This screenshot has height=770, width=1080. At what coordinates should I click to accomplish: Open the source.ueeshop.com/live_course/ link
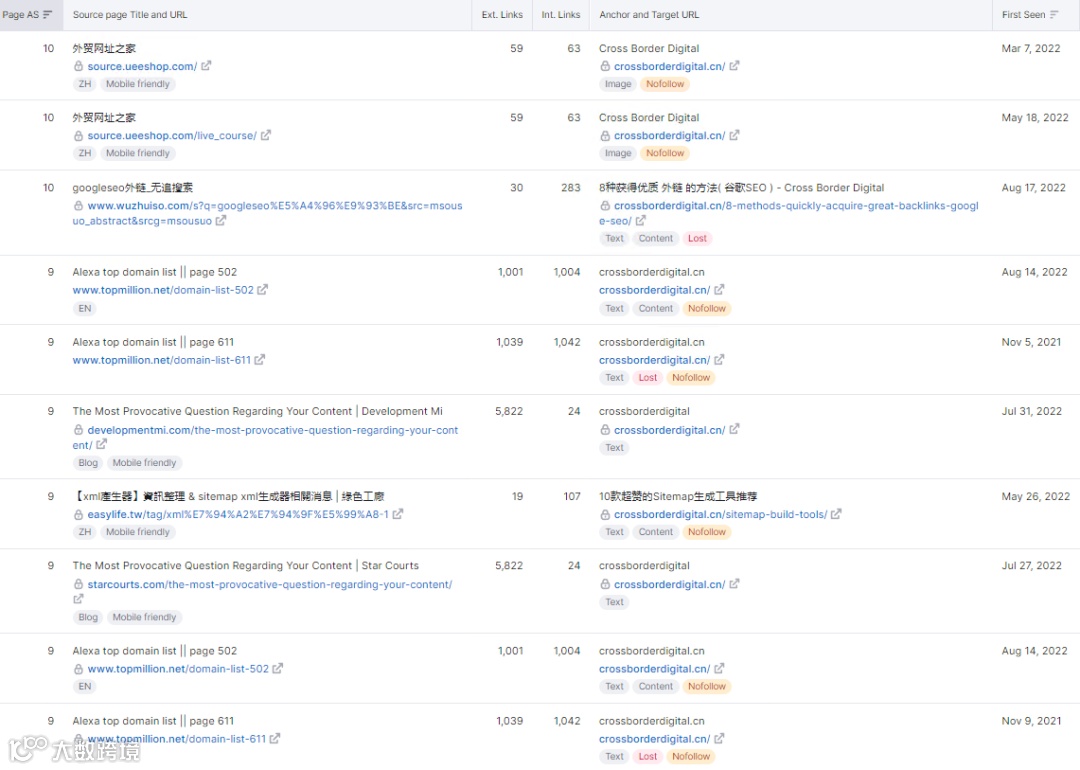pos(172,136)
